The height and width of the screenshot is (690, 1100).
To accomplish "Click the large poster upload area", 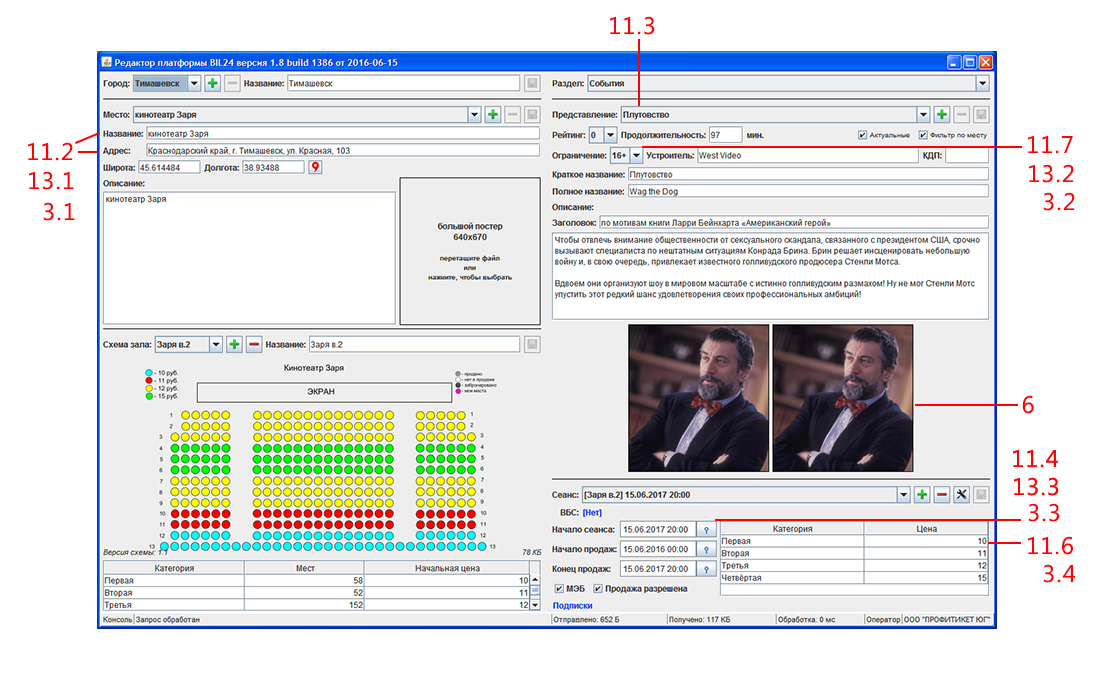I will (470, 251).
